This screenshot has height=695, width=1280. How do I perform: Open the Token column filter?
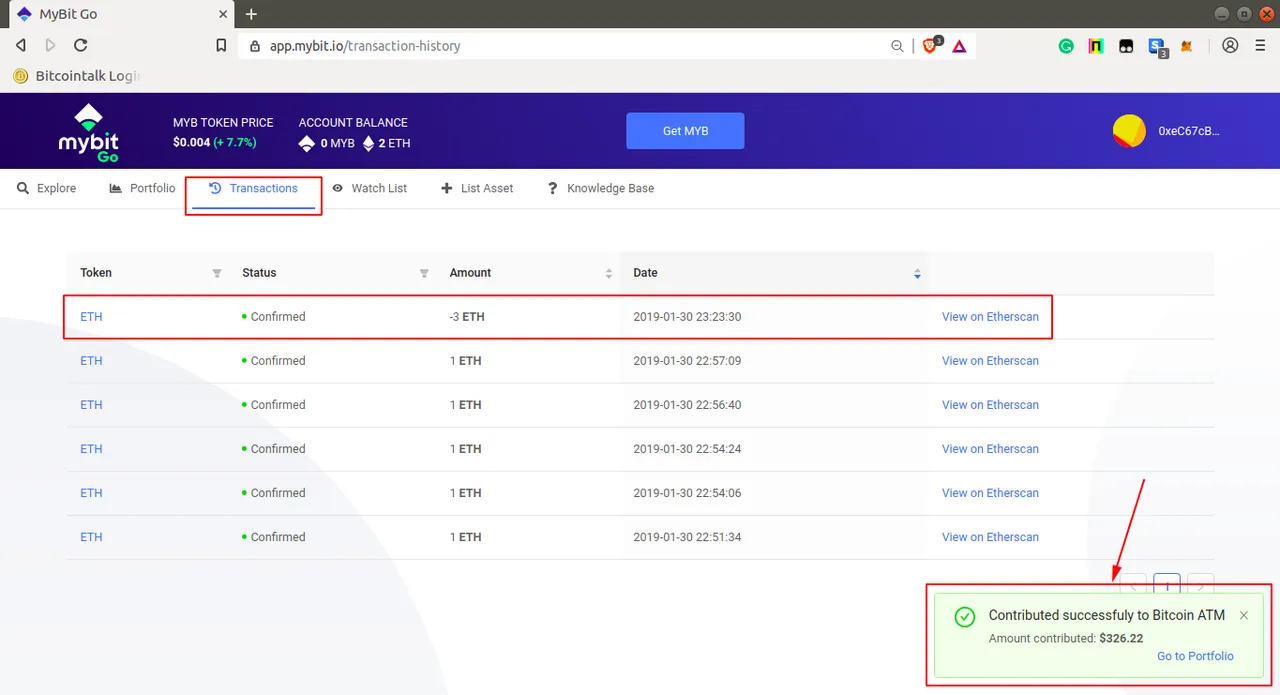tap(217, 273)
